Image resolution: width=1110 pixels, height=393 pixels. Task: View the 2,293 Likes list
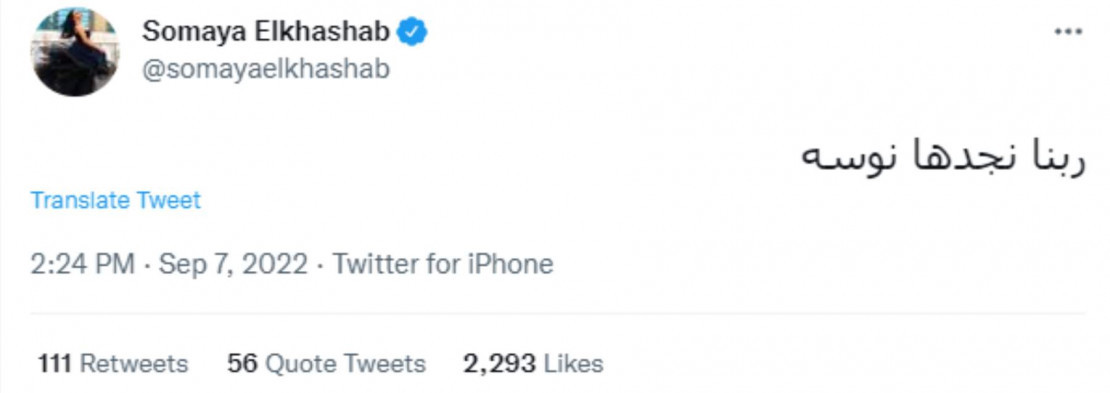coord(533,364)
